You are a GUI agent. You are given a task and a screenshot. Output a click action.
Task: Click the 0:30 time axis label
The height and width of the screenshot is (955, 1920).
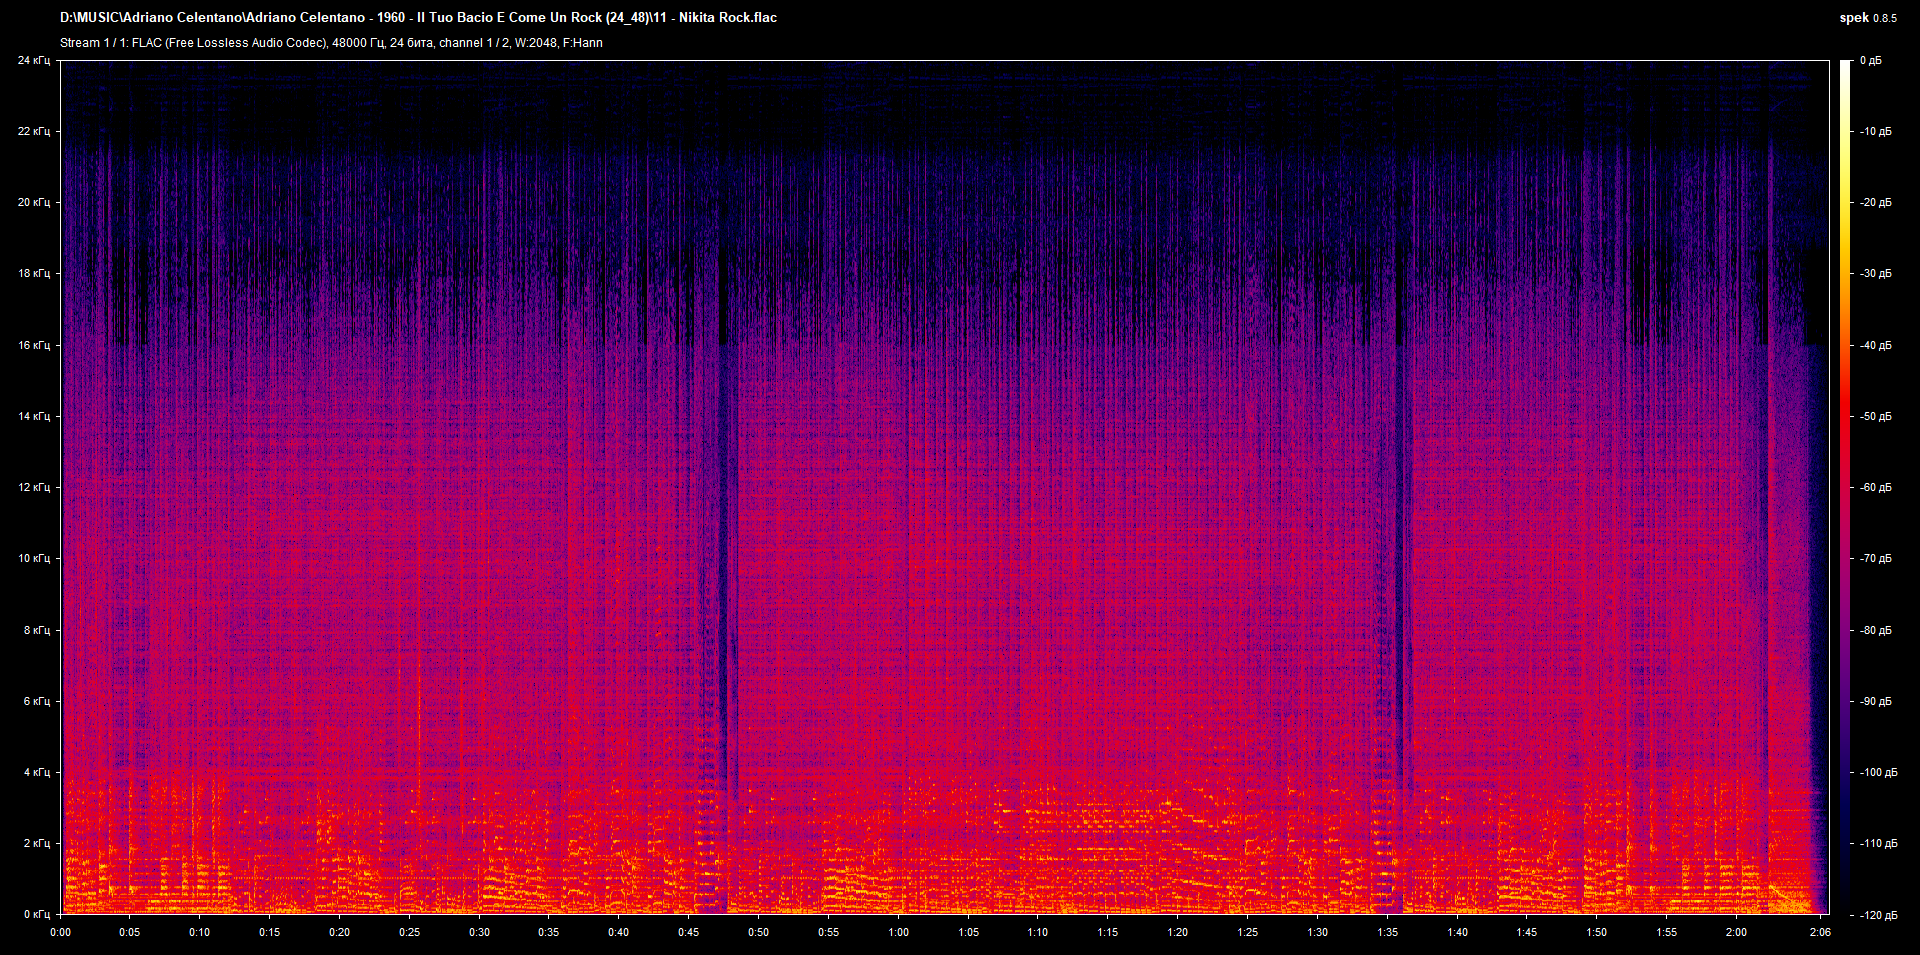(x=480, y=933)
